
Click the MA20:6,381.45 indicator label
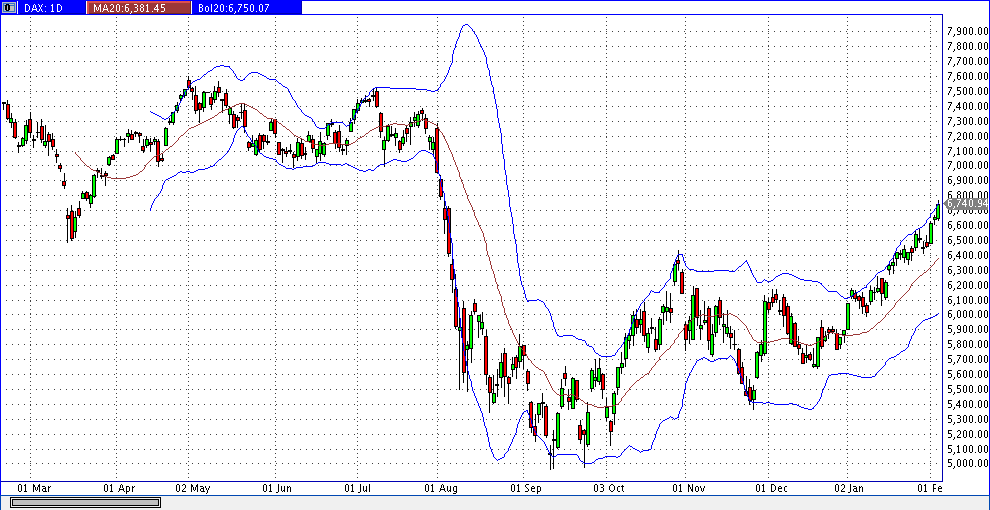[136, 8]
